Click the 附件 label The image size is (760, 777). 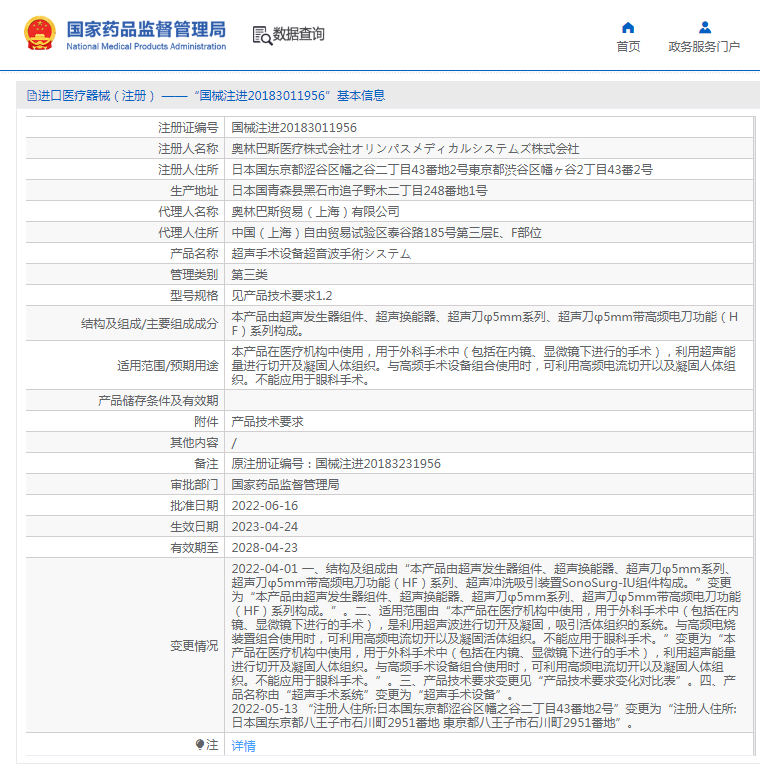206,422
